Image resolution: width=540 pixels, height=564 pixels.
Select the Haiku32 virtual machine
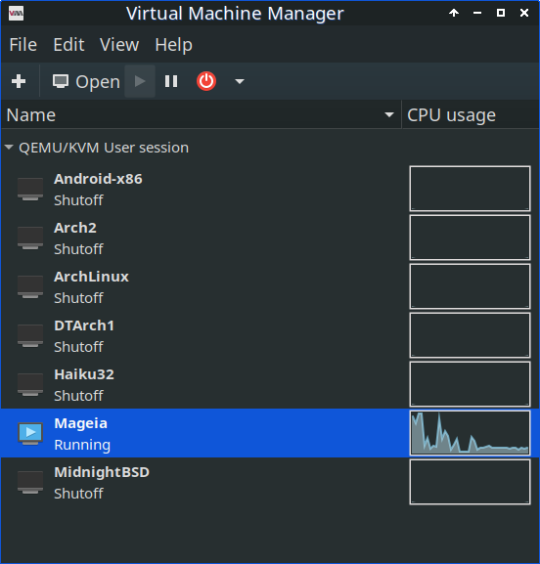click(x=270, y=385)
